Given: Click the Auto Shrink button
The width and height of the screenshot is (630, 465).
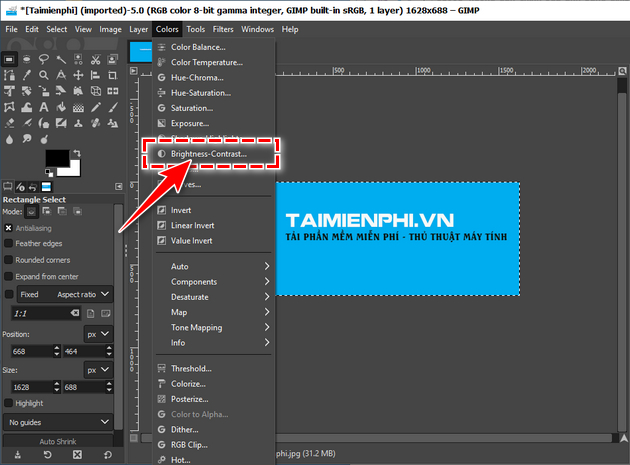Looking at the screenshot, I should [58, 441].
